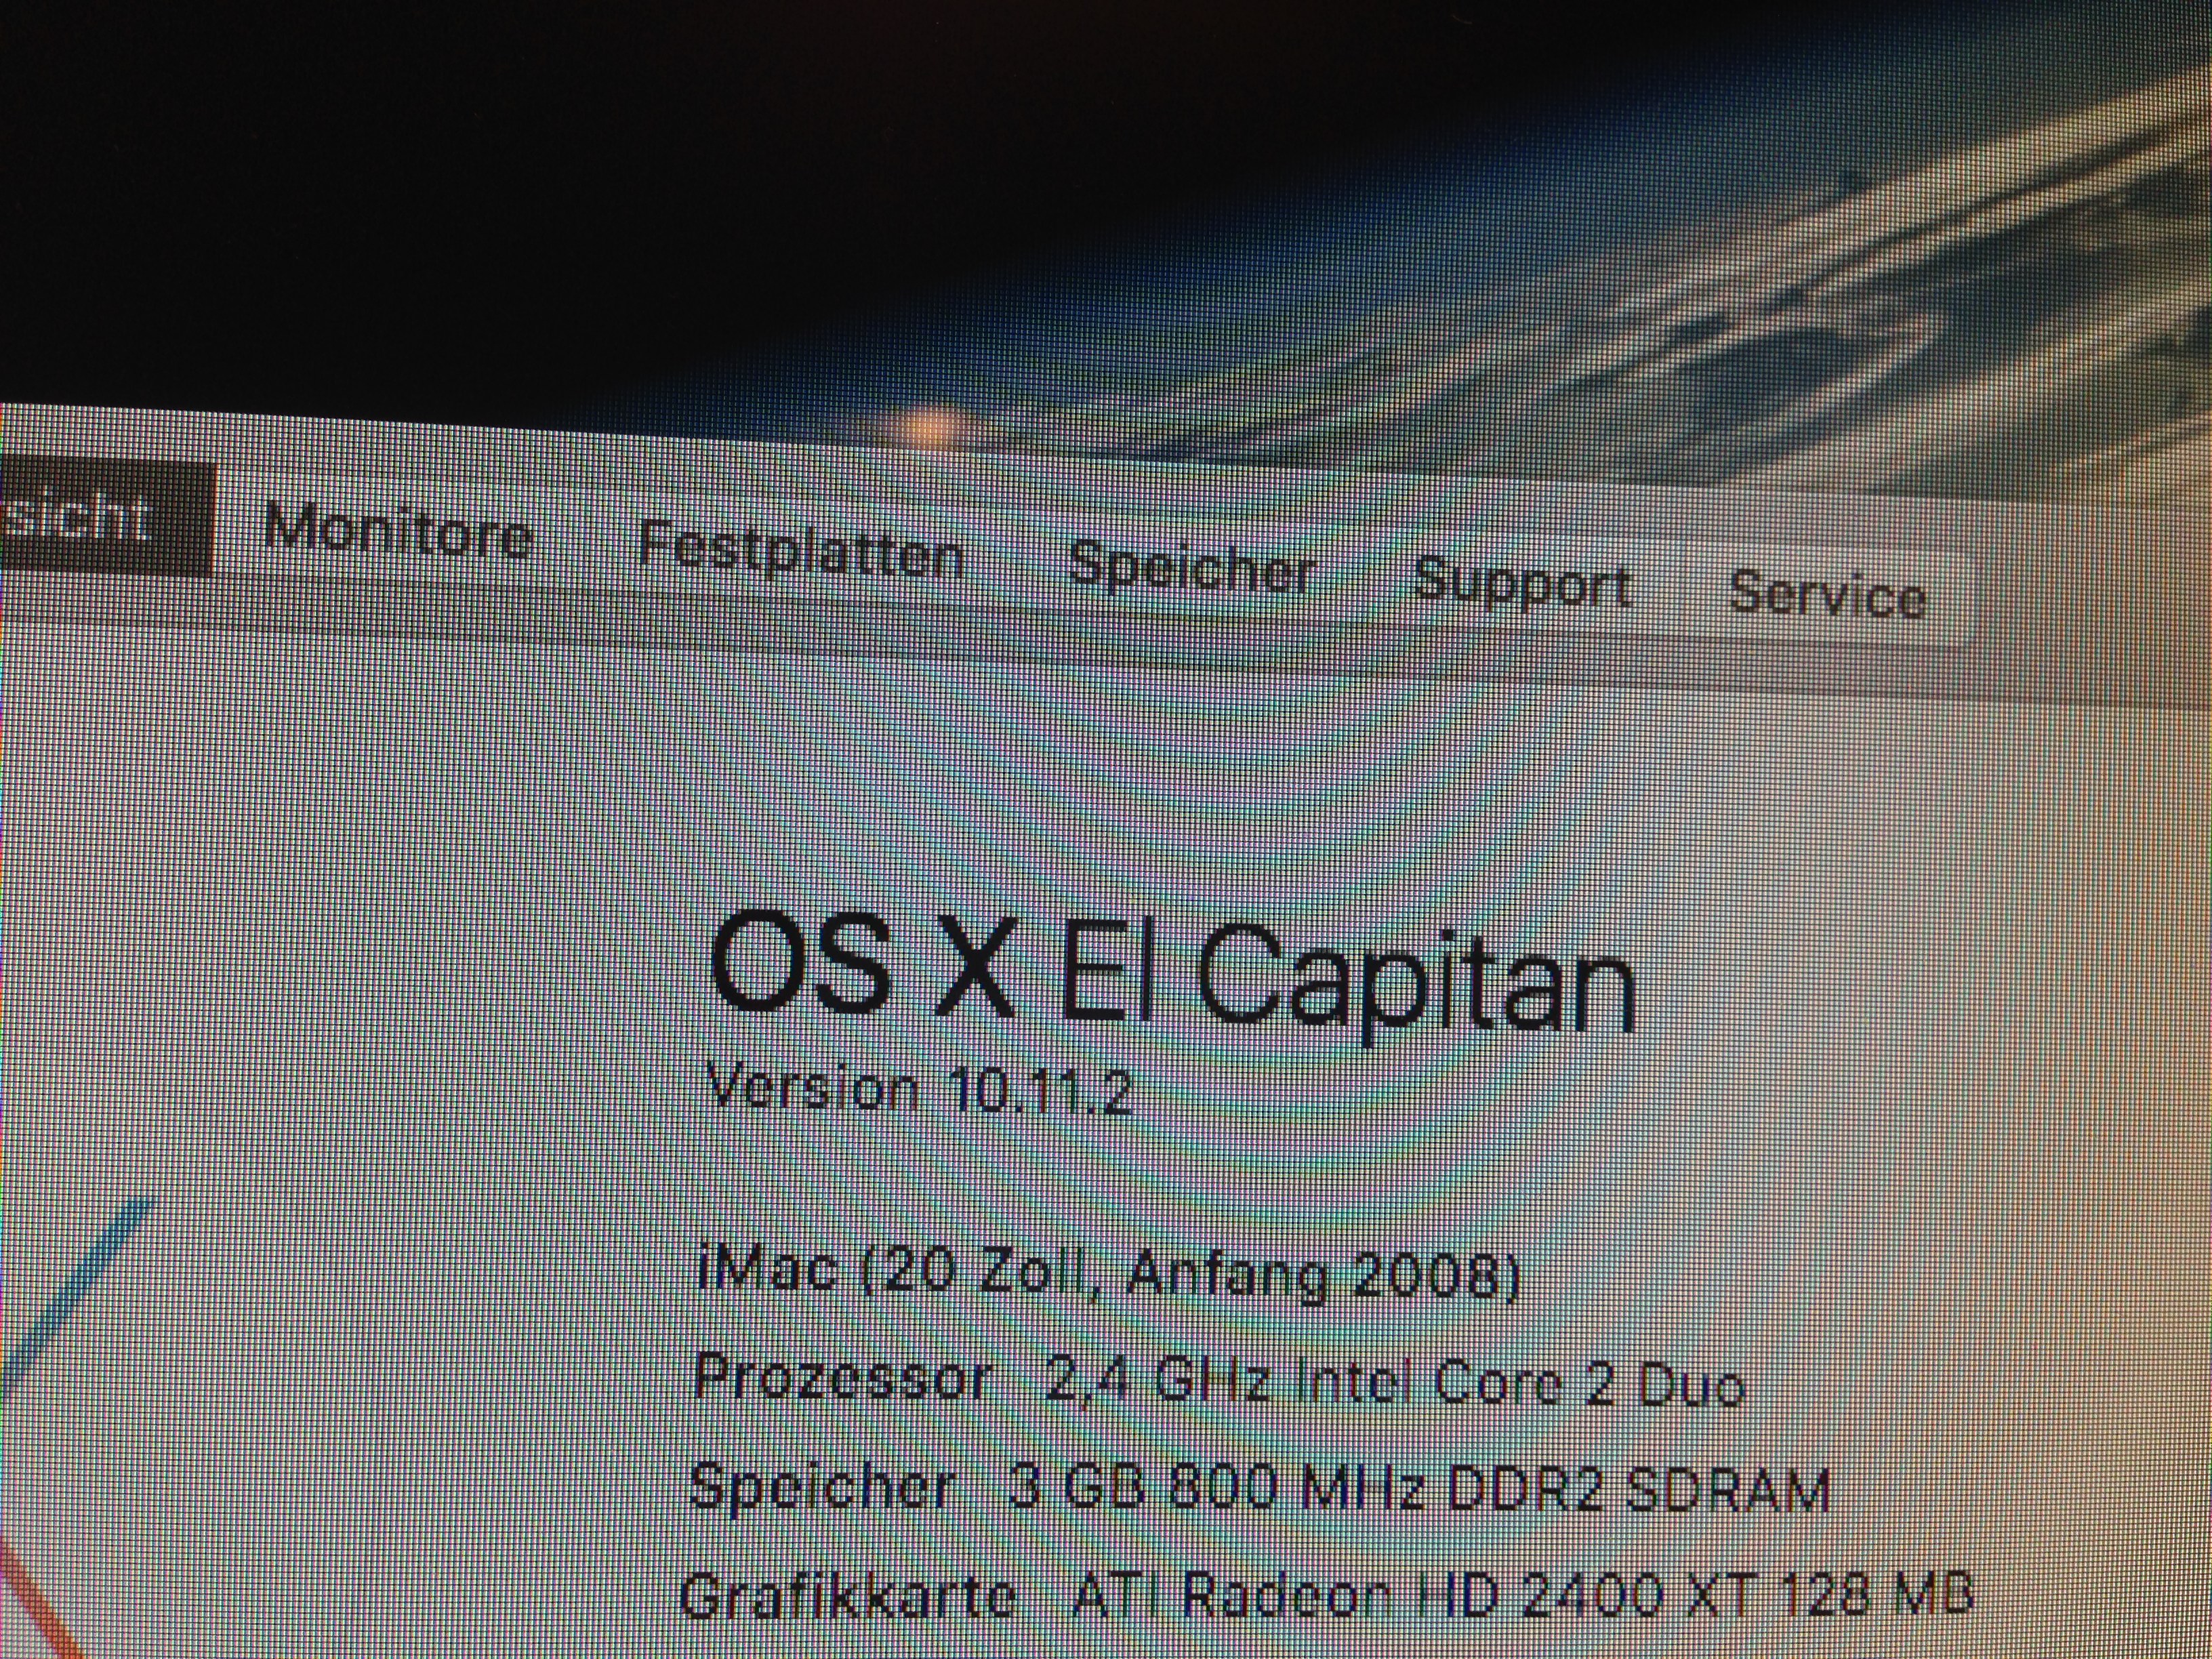Click the dark desktop wallpaper area
Image resolution: width=2212 pixels, height=1659 pixels.
click(x=400, y=180)
